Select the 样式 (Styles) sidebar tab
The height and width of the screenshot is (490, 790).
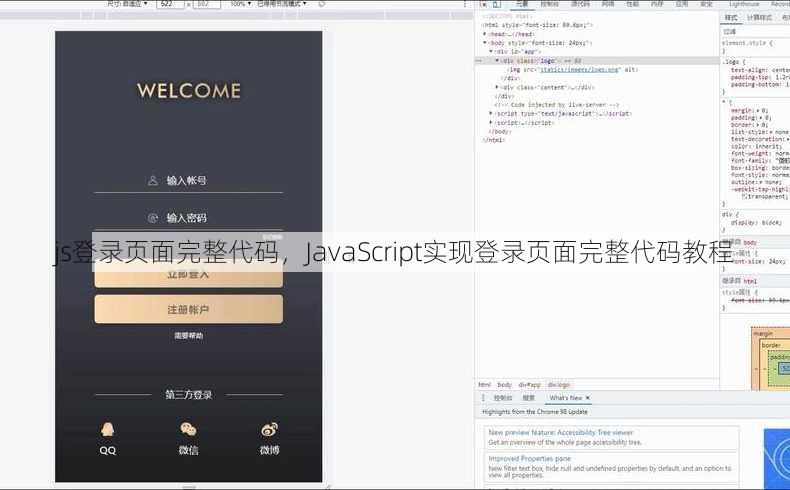(x=731, y=18)
